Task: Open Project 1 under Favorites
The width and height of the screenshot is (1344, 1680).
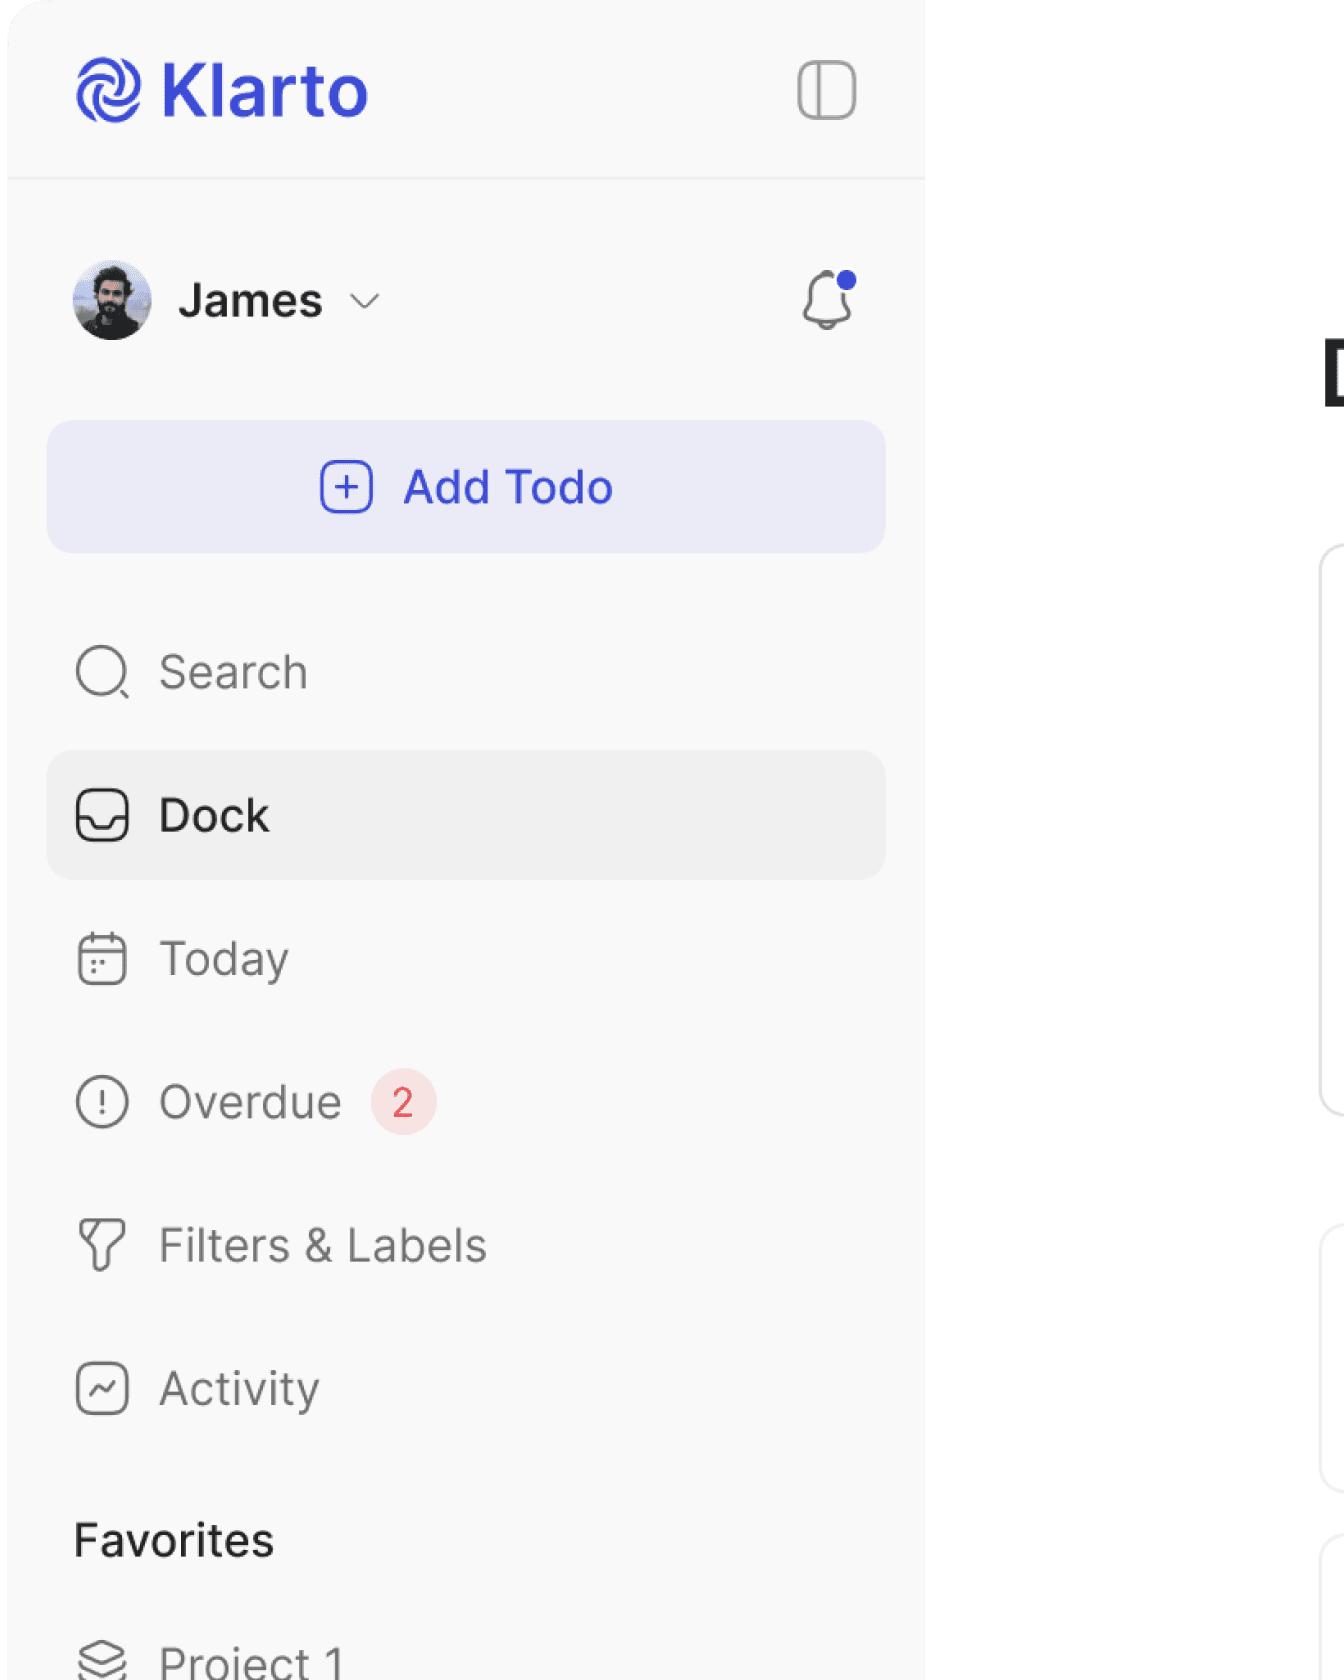Action: (x=250, y=1660)
